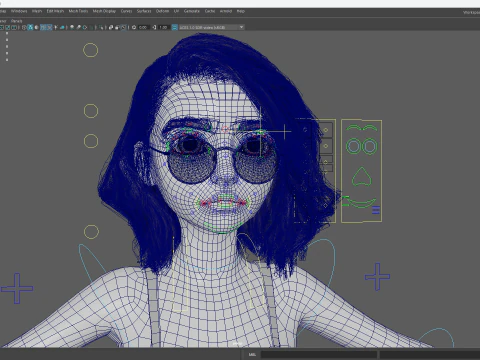Open the viewport Panels menu
Screen dimensions: 480x360
coord(17,21)
